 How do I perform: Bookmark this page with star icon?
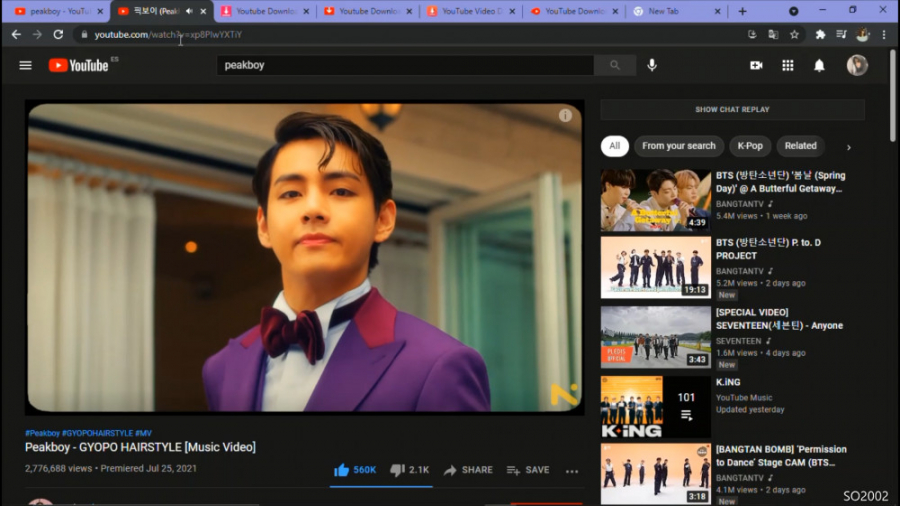coord(794,34)
